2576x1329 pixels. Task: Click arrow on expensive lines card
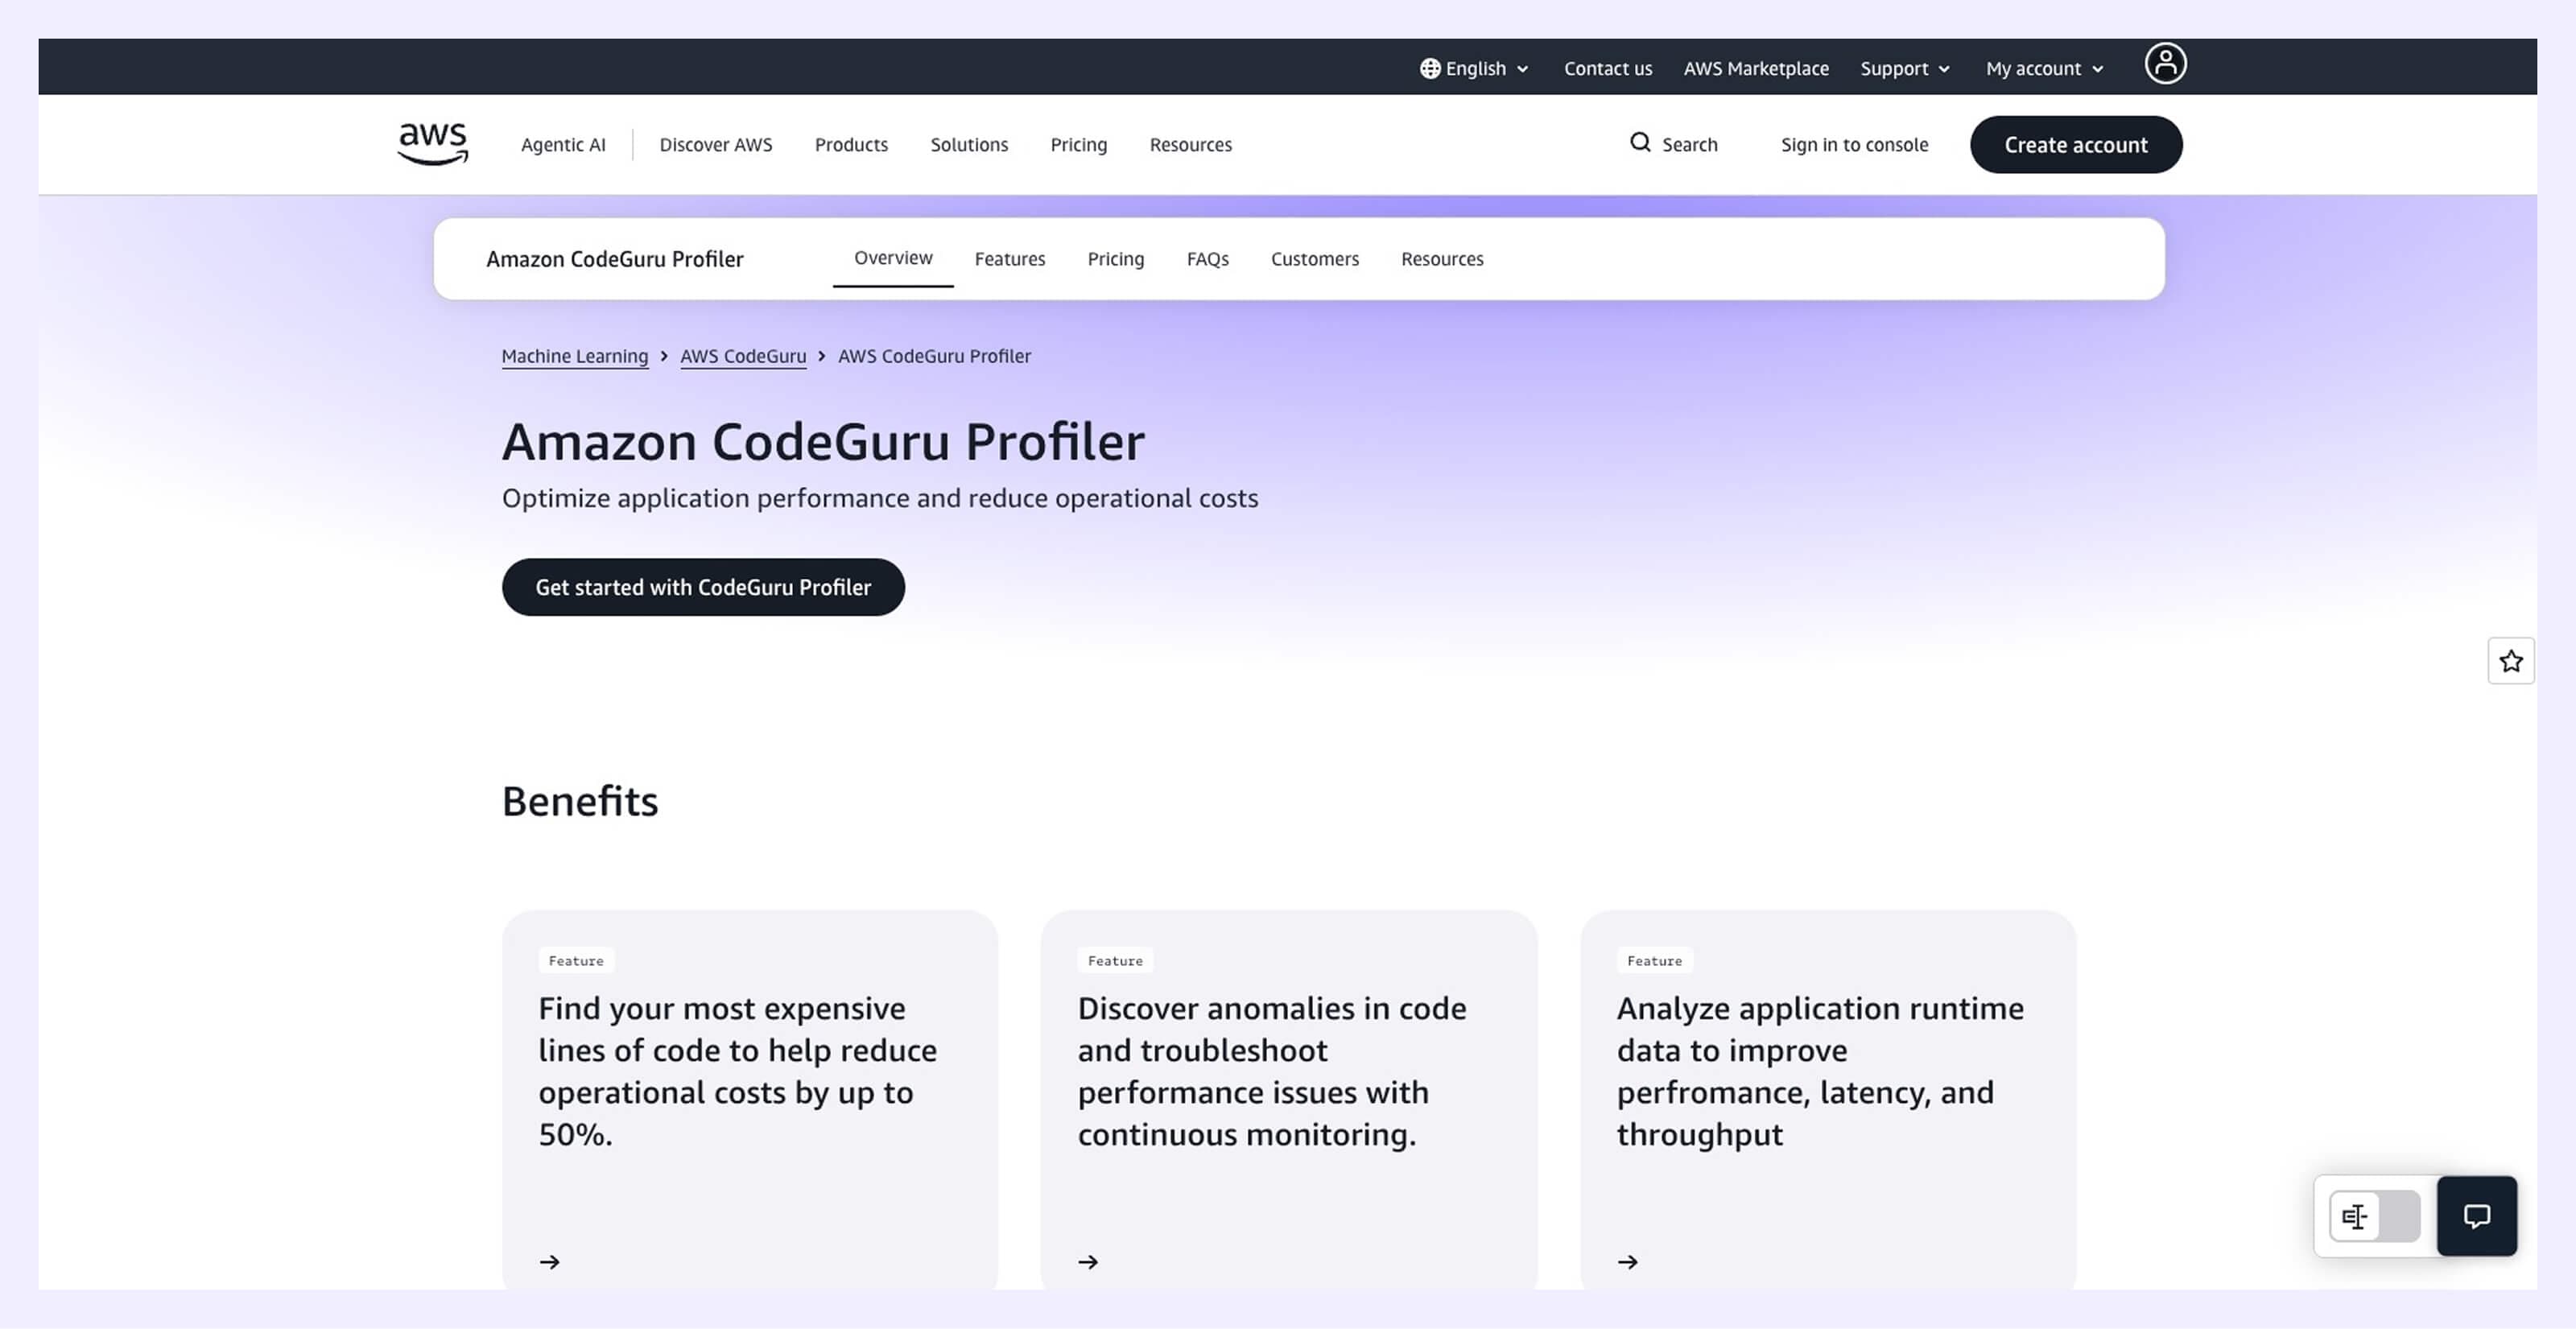550,1262
